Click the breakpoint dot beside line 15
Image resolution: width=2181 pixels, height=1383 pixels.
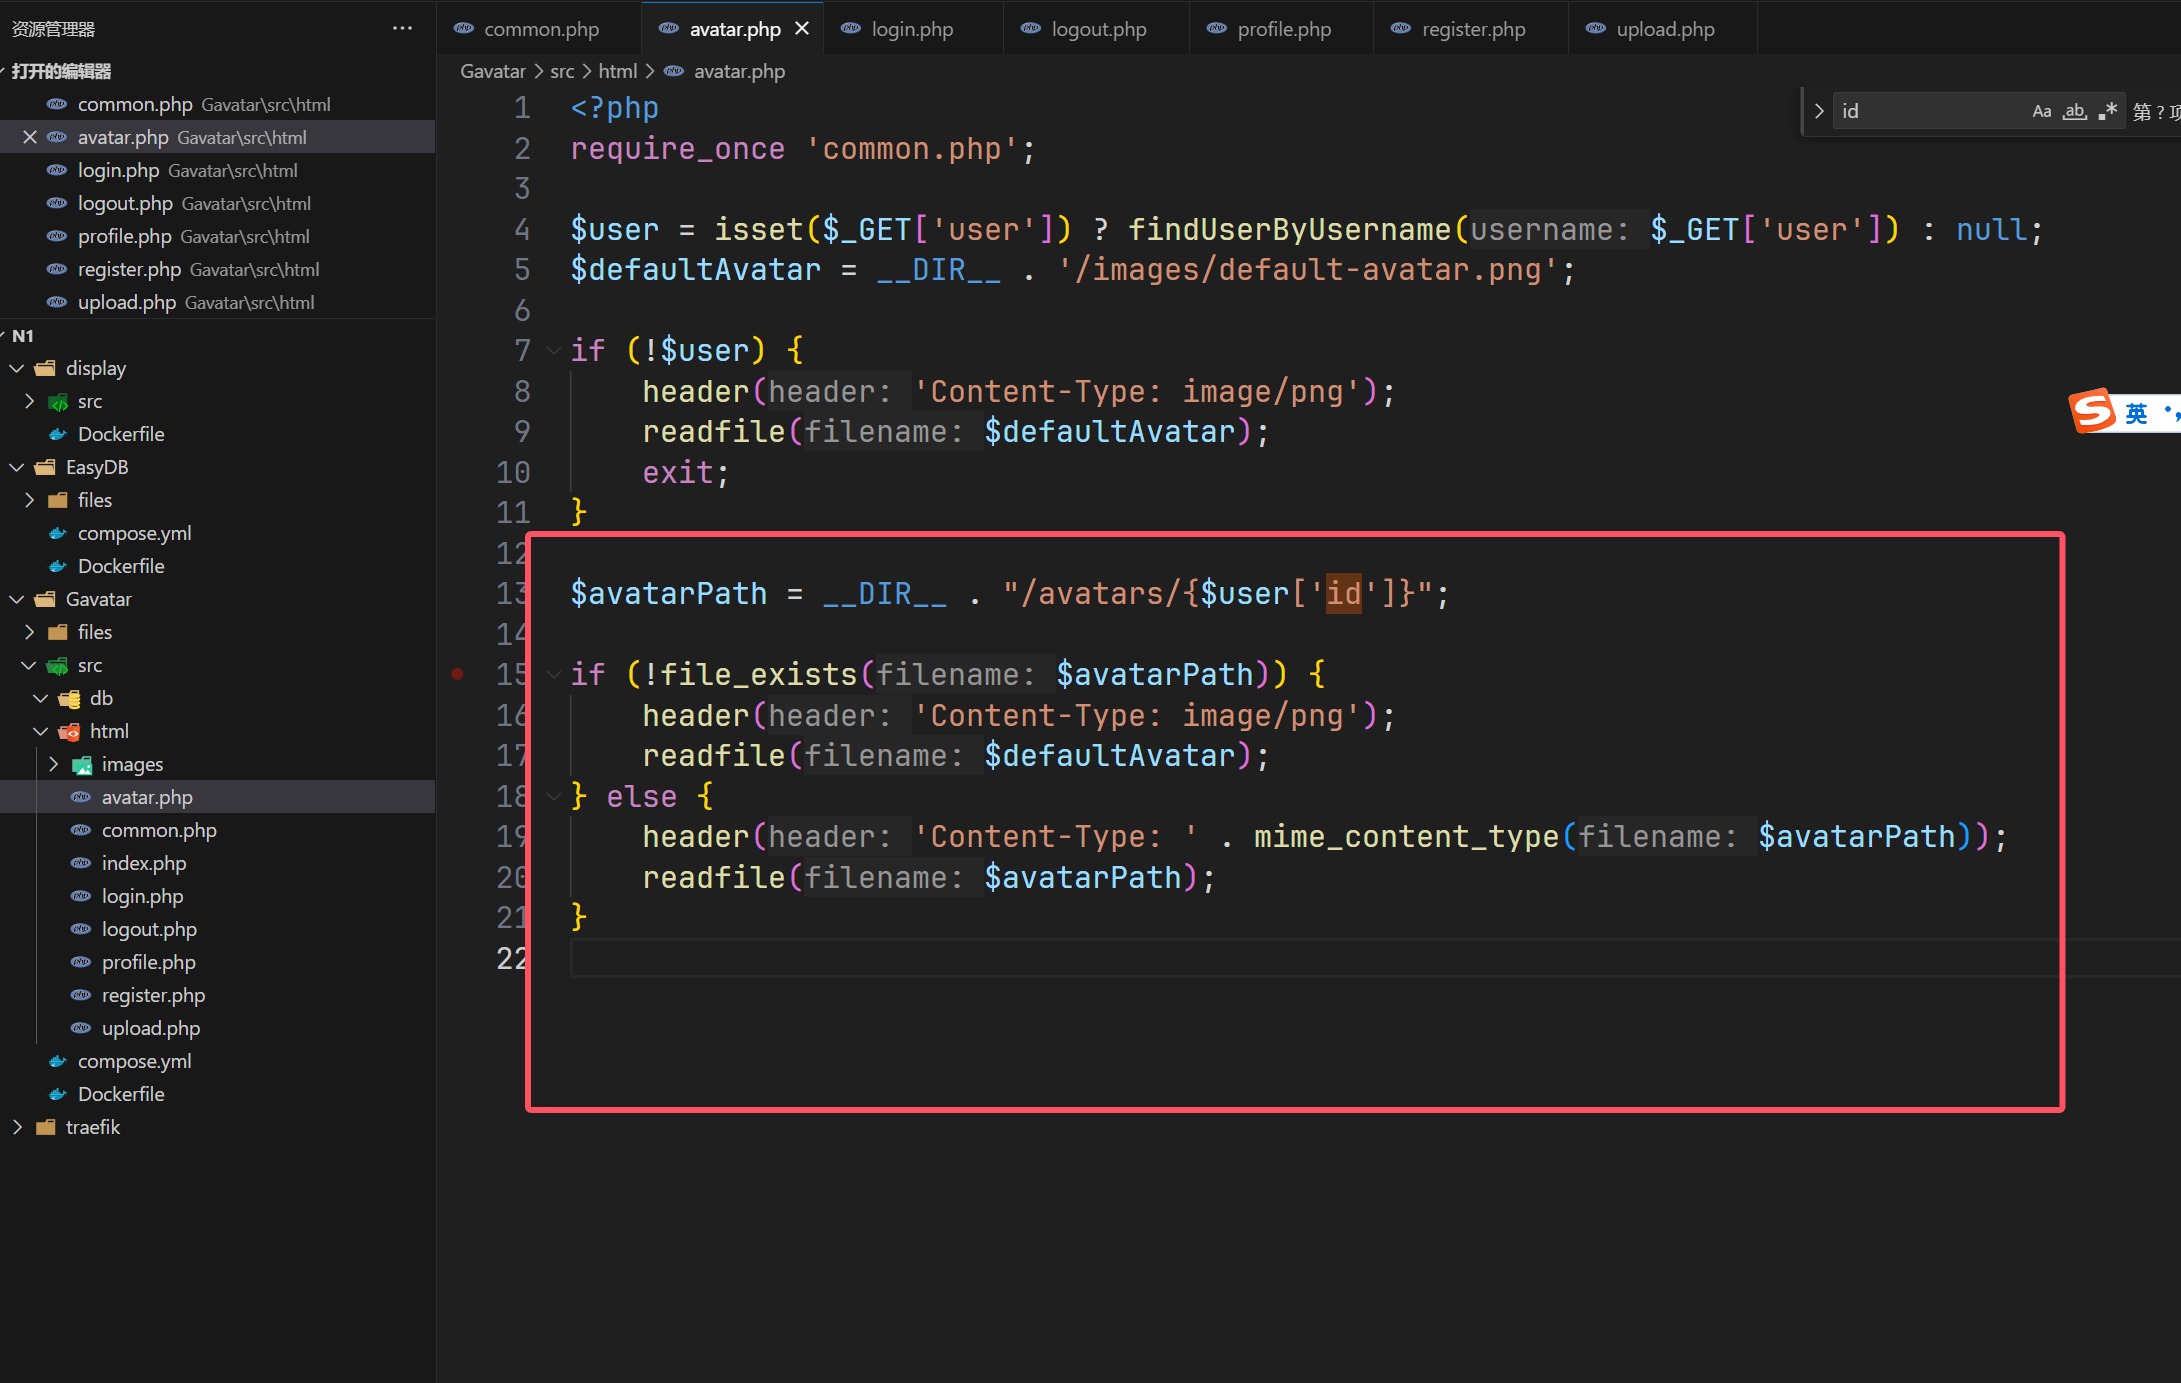click(457, 674)
